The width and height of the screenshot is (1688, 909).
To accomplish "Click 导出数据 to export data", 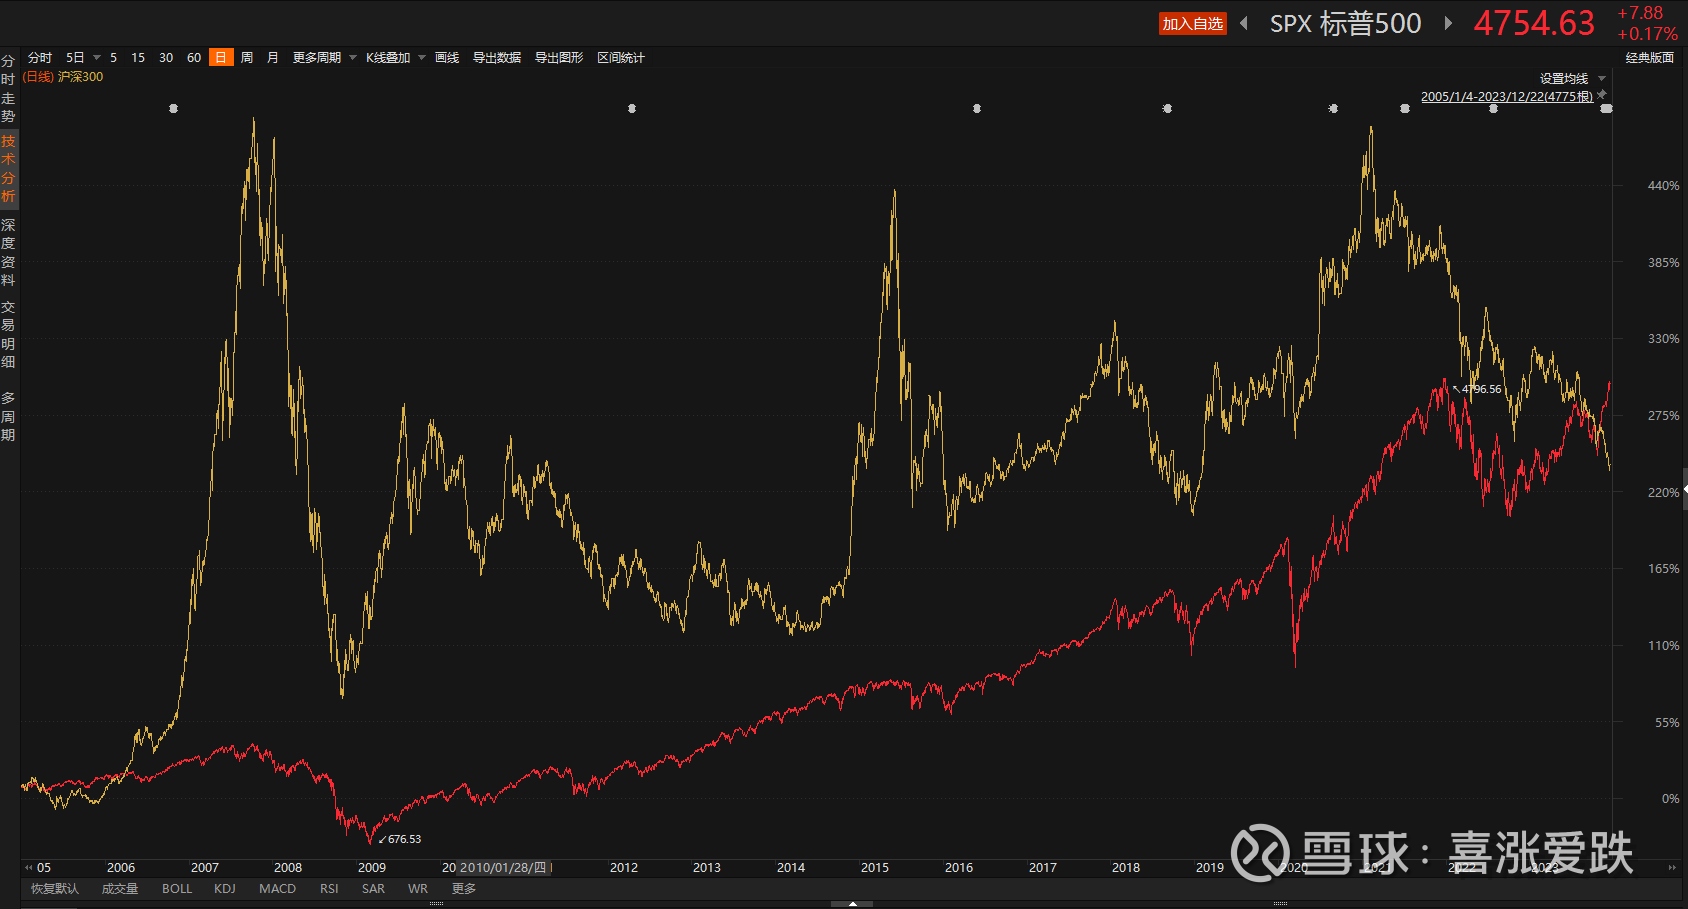I will pos(497,58).
